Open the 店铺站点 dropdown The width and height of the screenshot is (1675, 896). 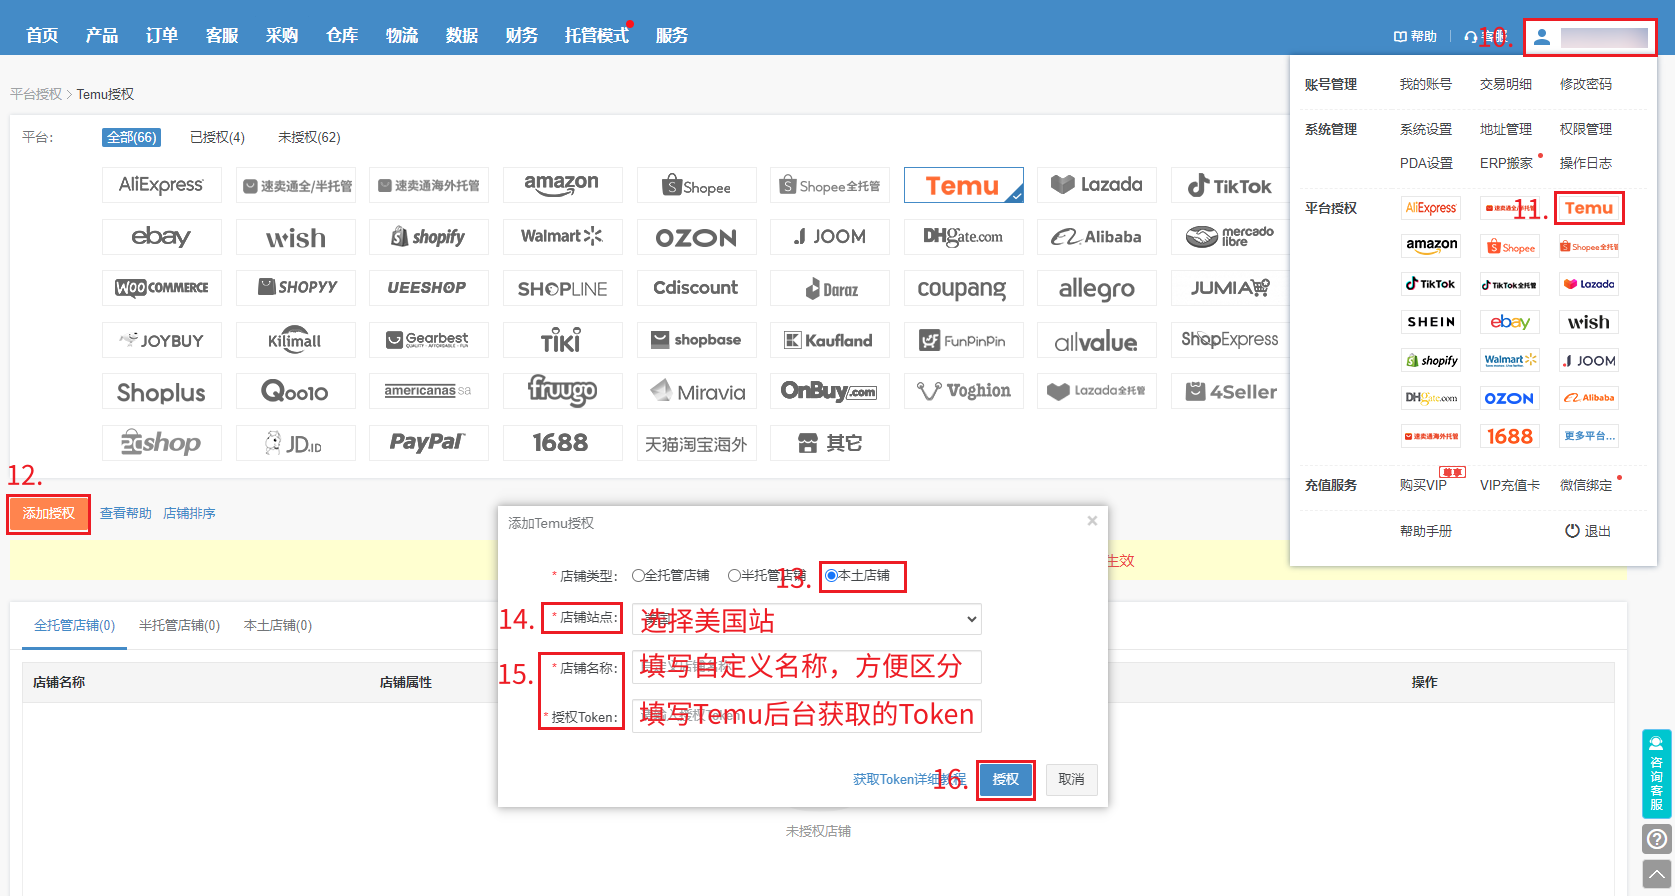pos(807,619)
